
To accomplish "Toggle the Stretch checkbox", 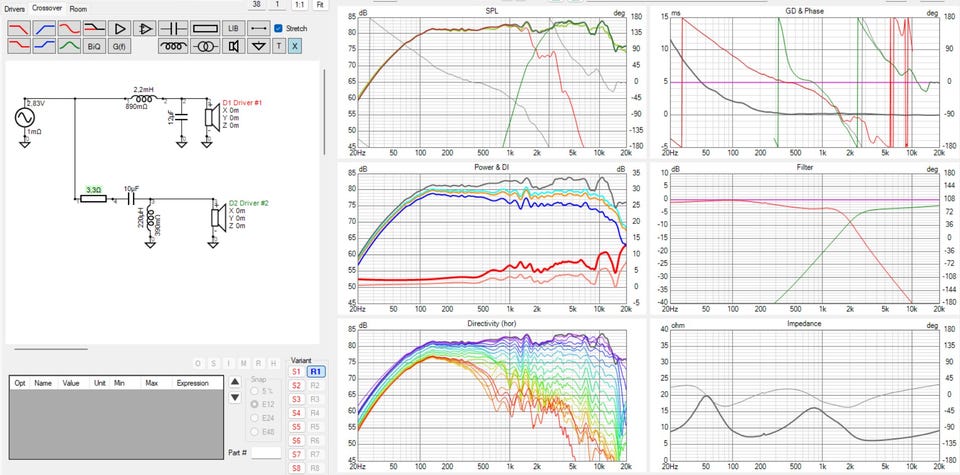I will click(279, 28).
